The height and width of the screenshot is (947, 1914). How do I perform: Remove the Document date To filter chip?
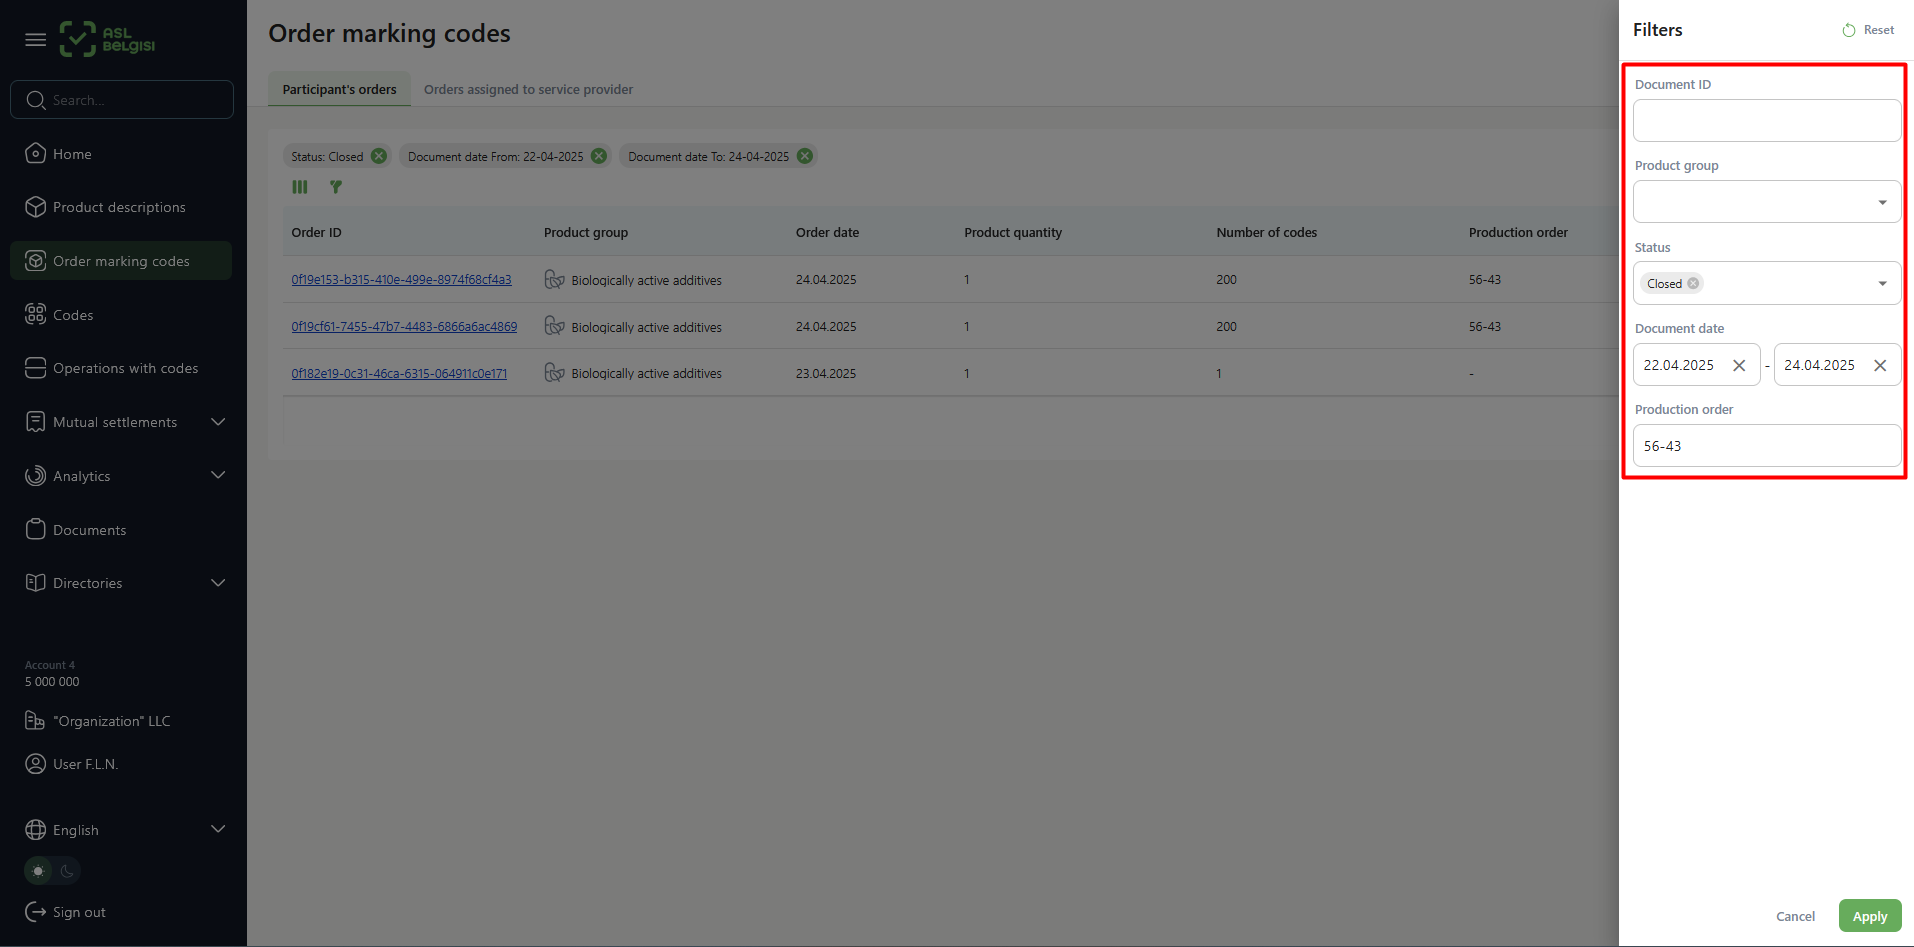point(805,156)
